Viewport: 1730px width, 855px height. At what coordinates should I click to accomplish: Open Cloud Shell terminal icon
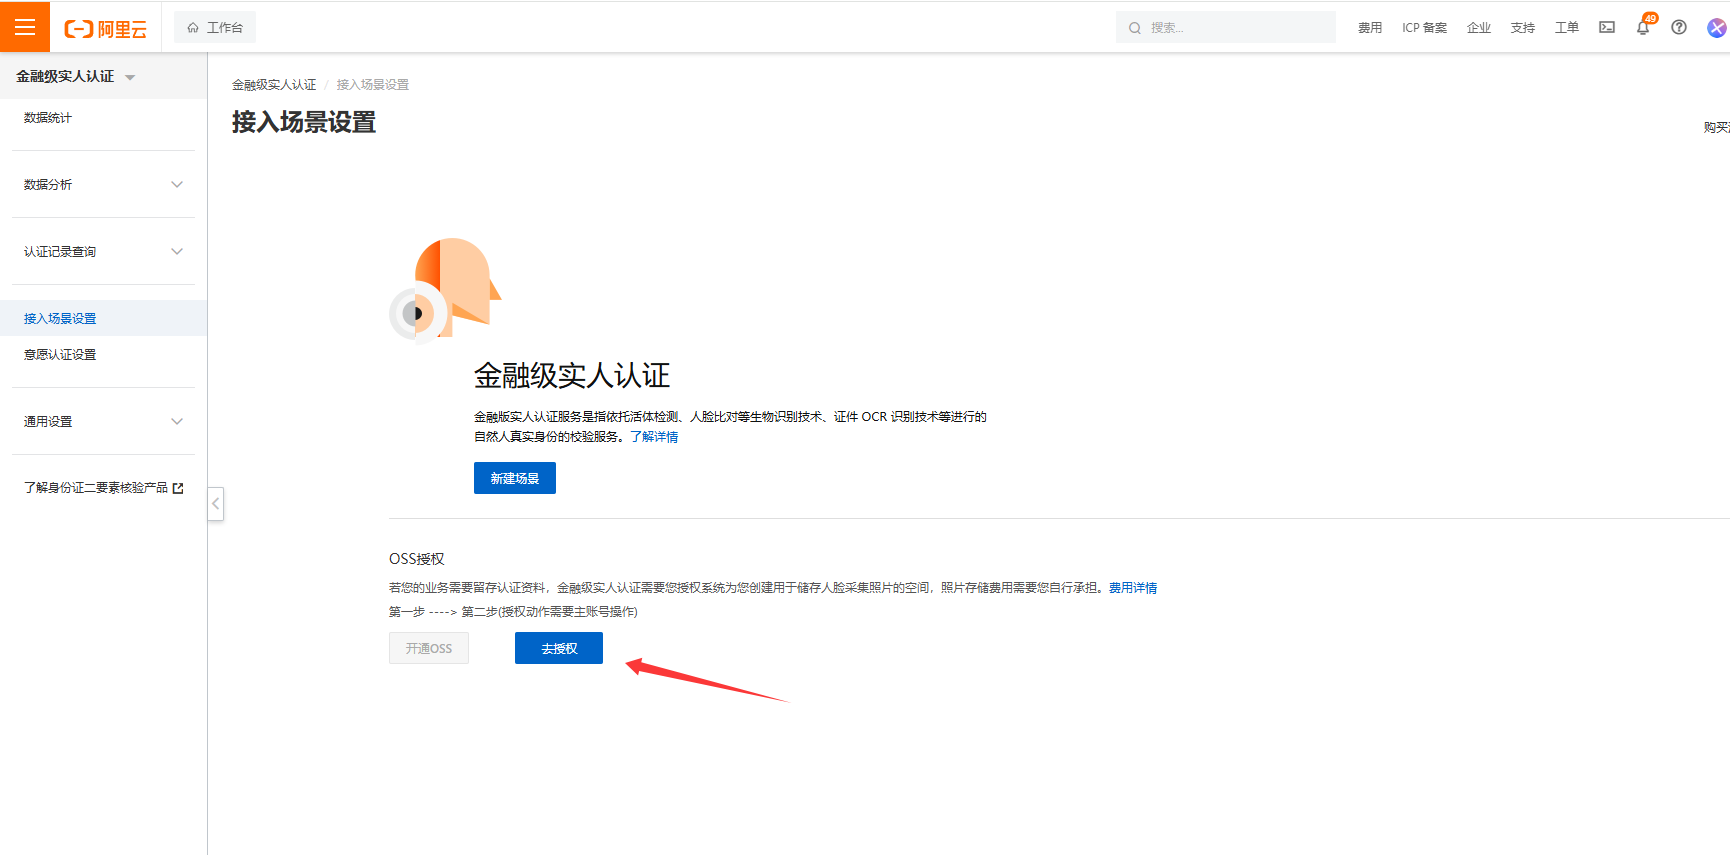(1607, 28)
